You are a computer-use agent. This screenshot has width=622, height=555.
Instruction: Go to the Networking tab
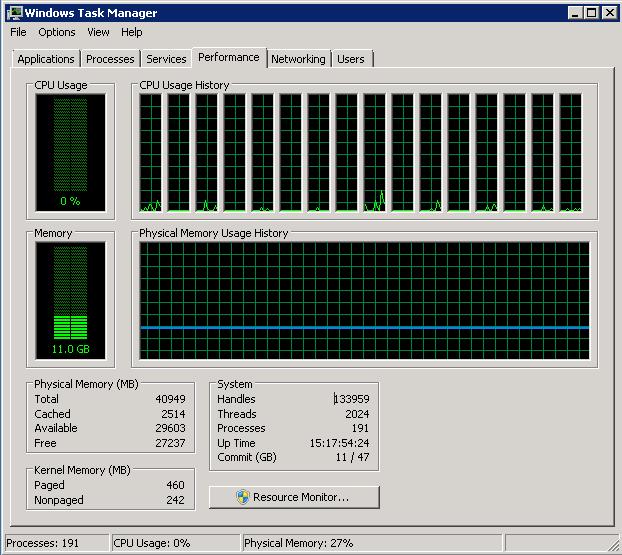(298, 59)
